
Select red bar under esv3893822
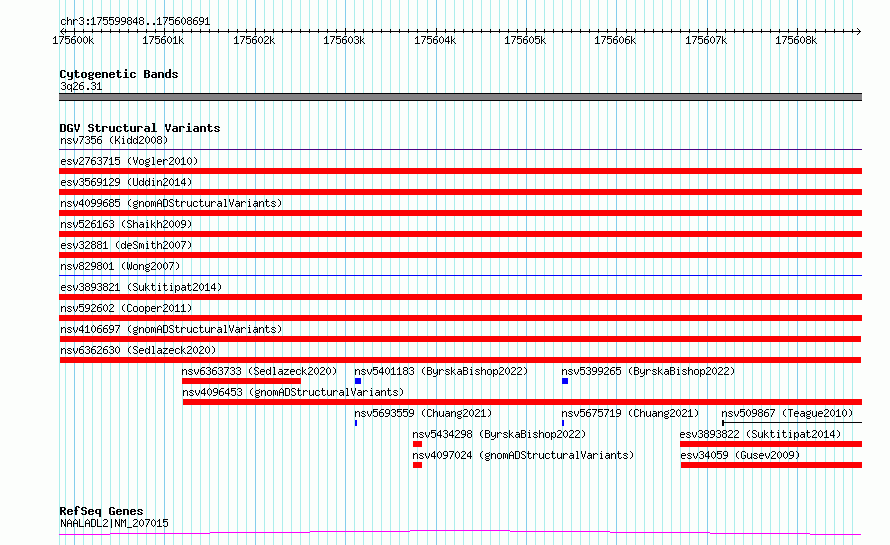tap(771, 444)
